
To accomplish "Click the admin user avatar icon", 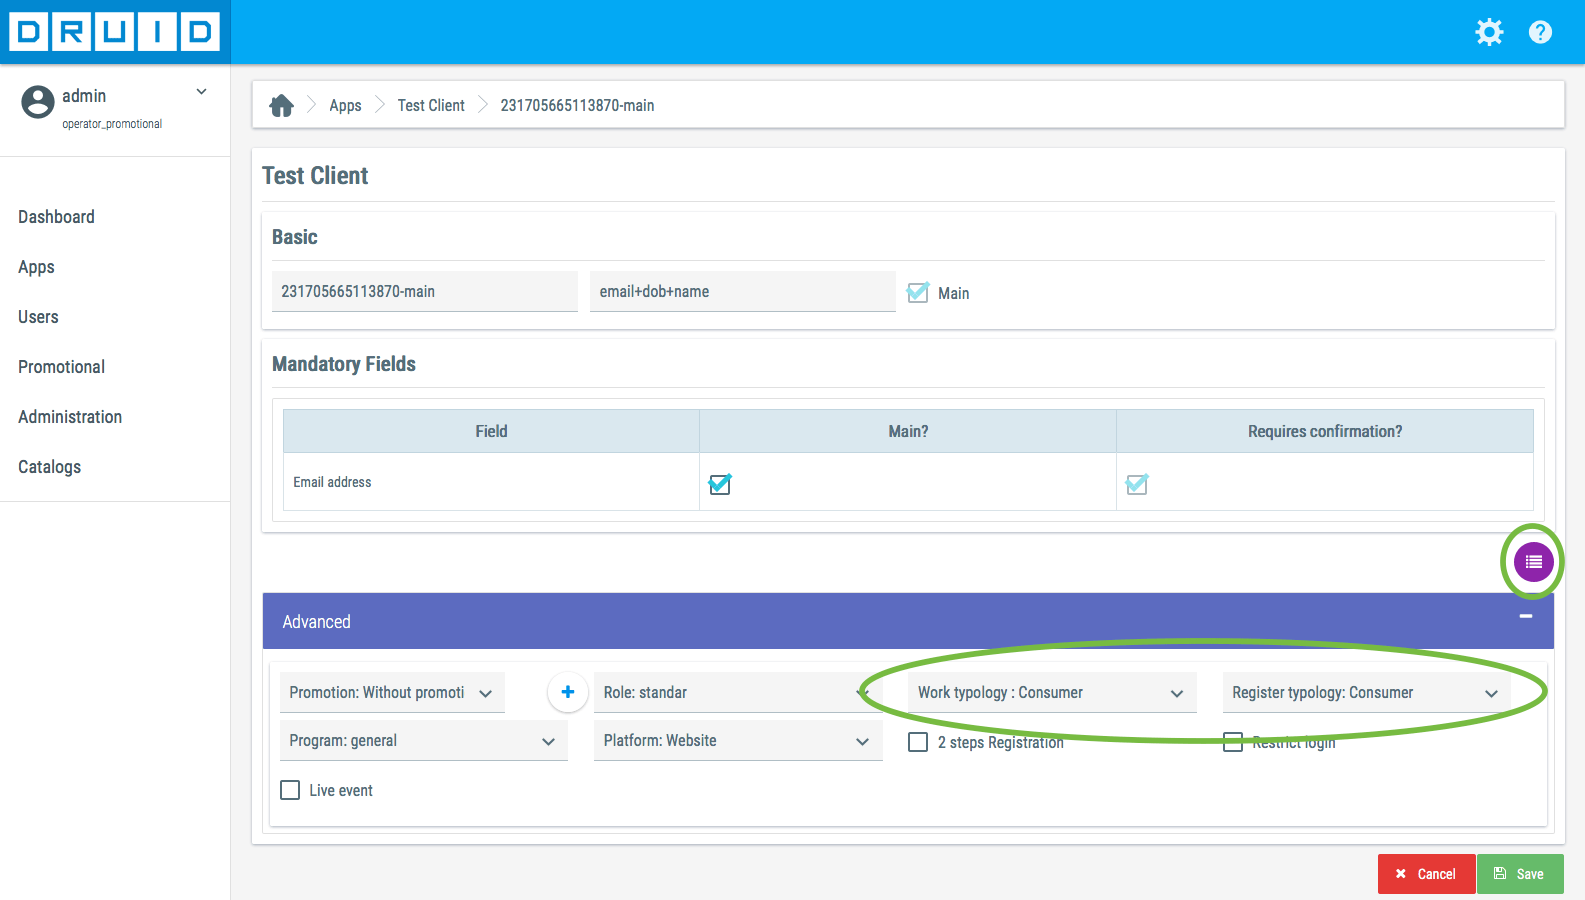I will pyautogui.click(x=38, y=102).
